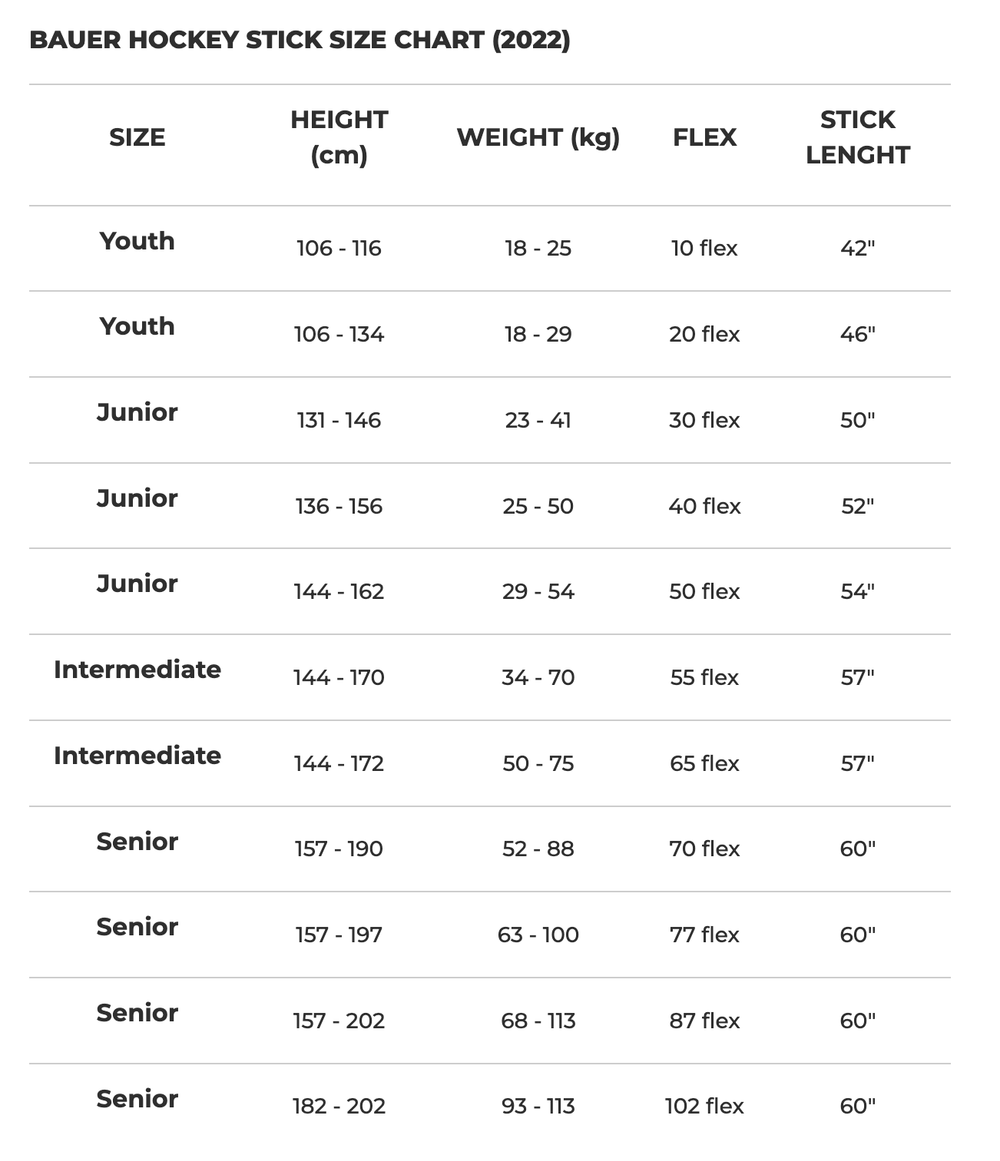Click the chart title "Bauer Hockey Stick Size Chart"
This screenshot has height=1161, width=1000.
pyautogui.click(x=299, y=41)
